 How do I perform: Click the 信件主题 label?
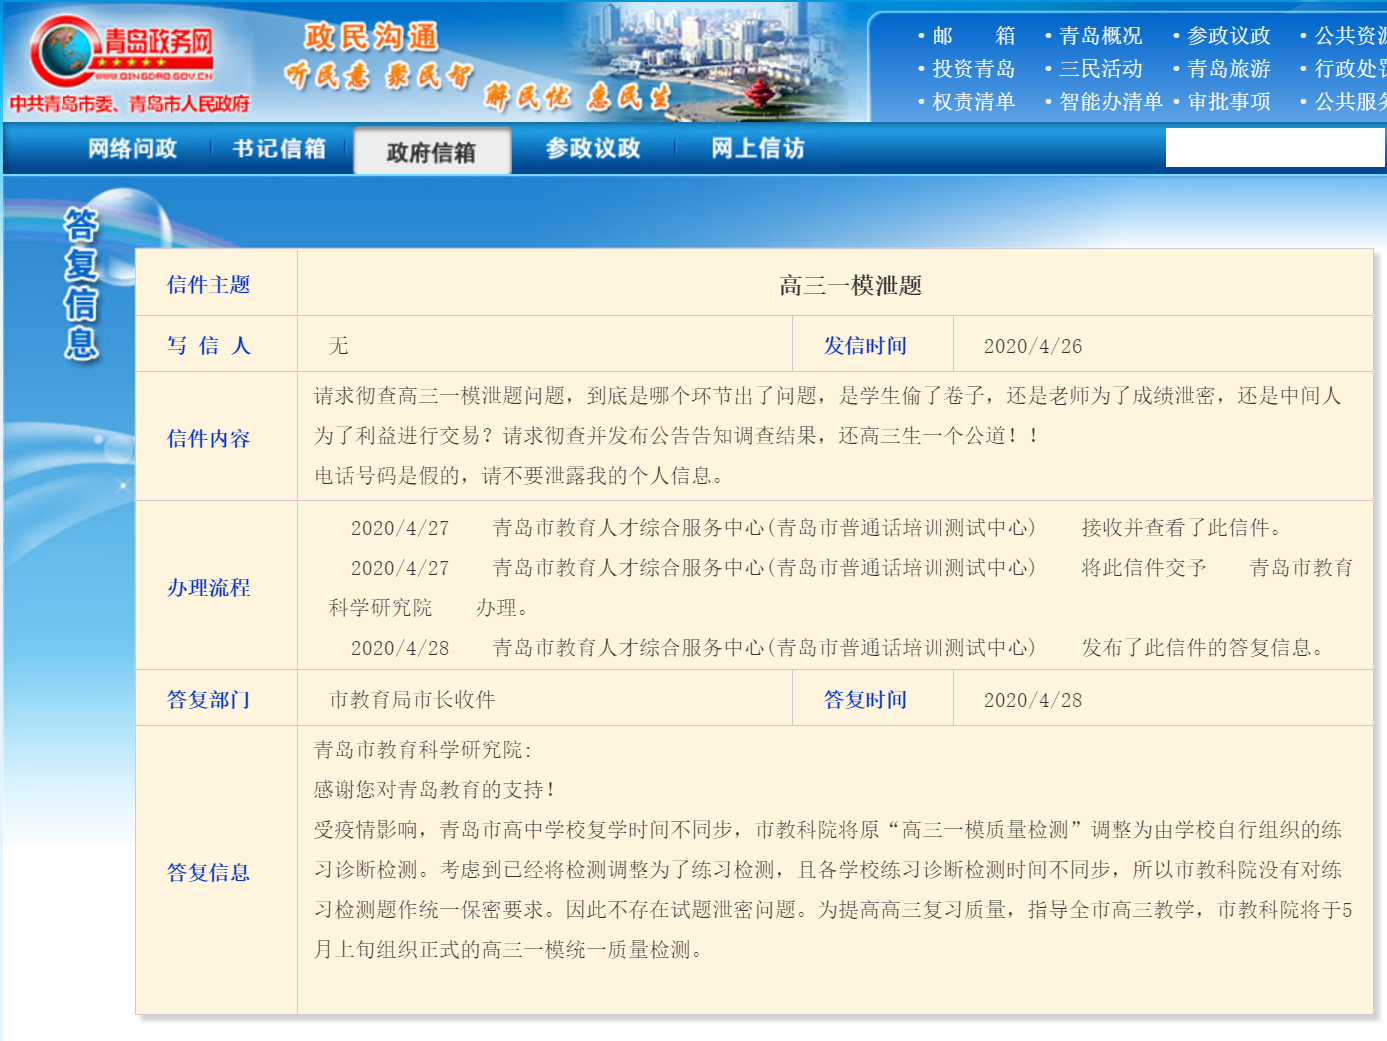coord(208,285)
